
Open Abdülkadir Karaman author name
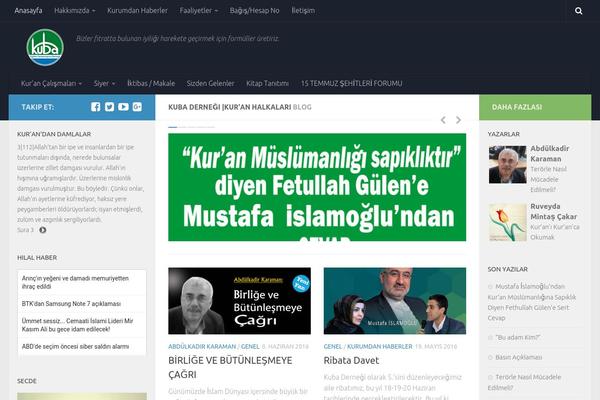tap(549, 153)
